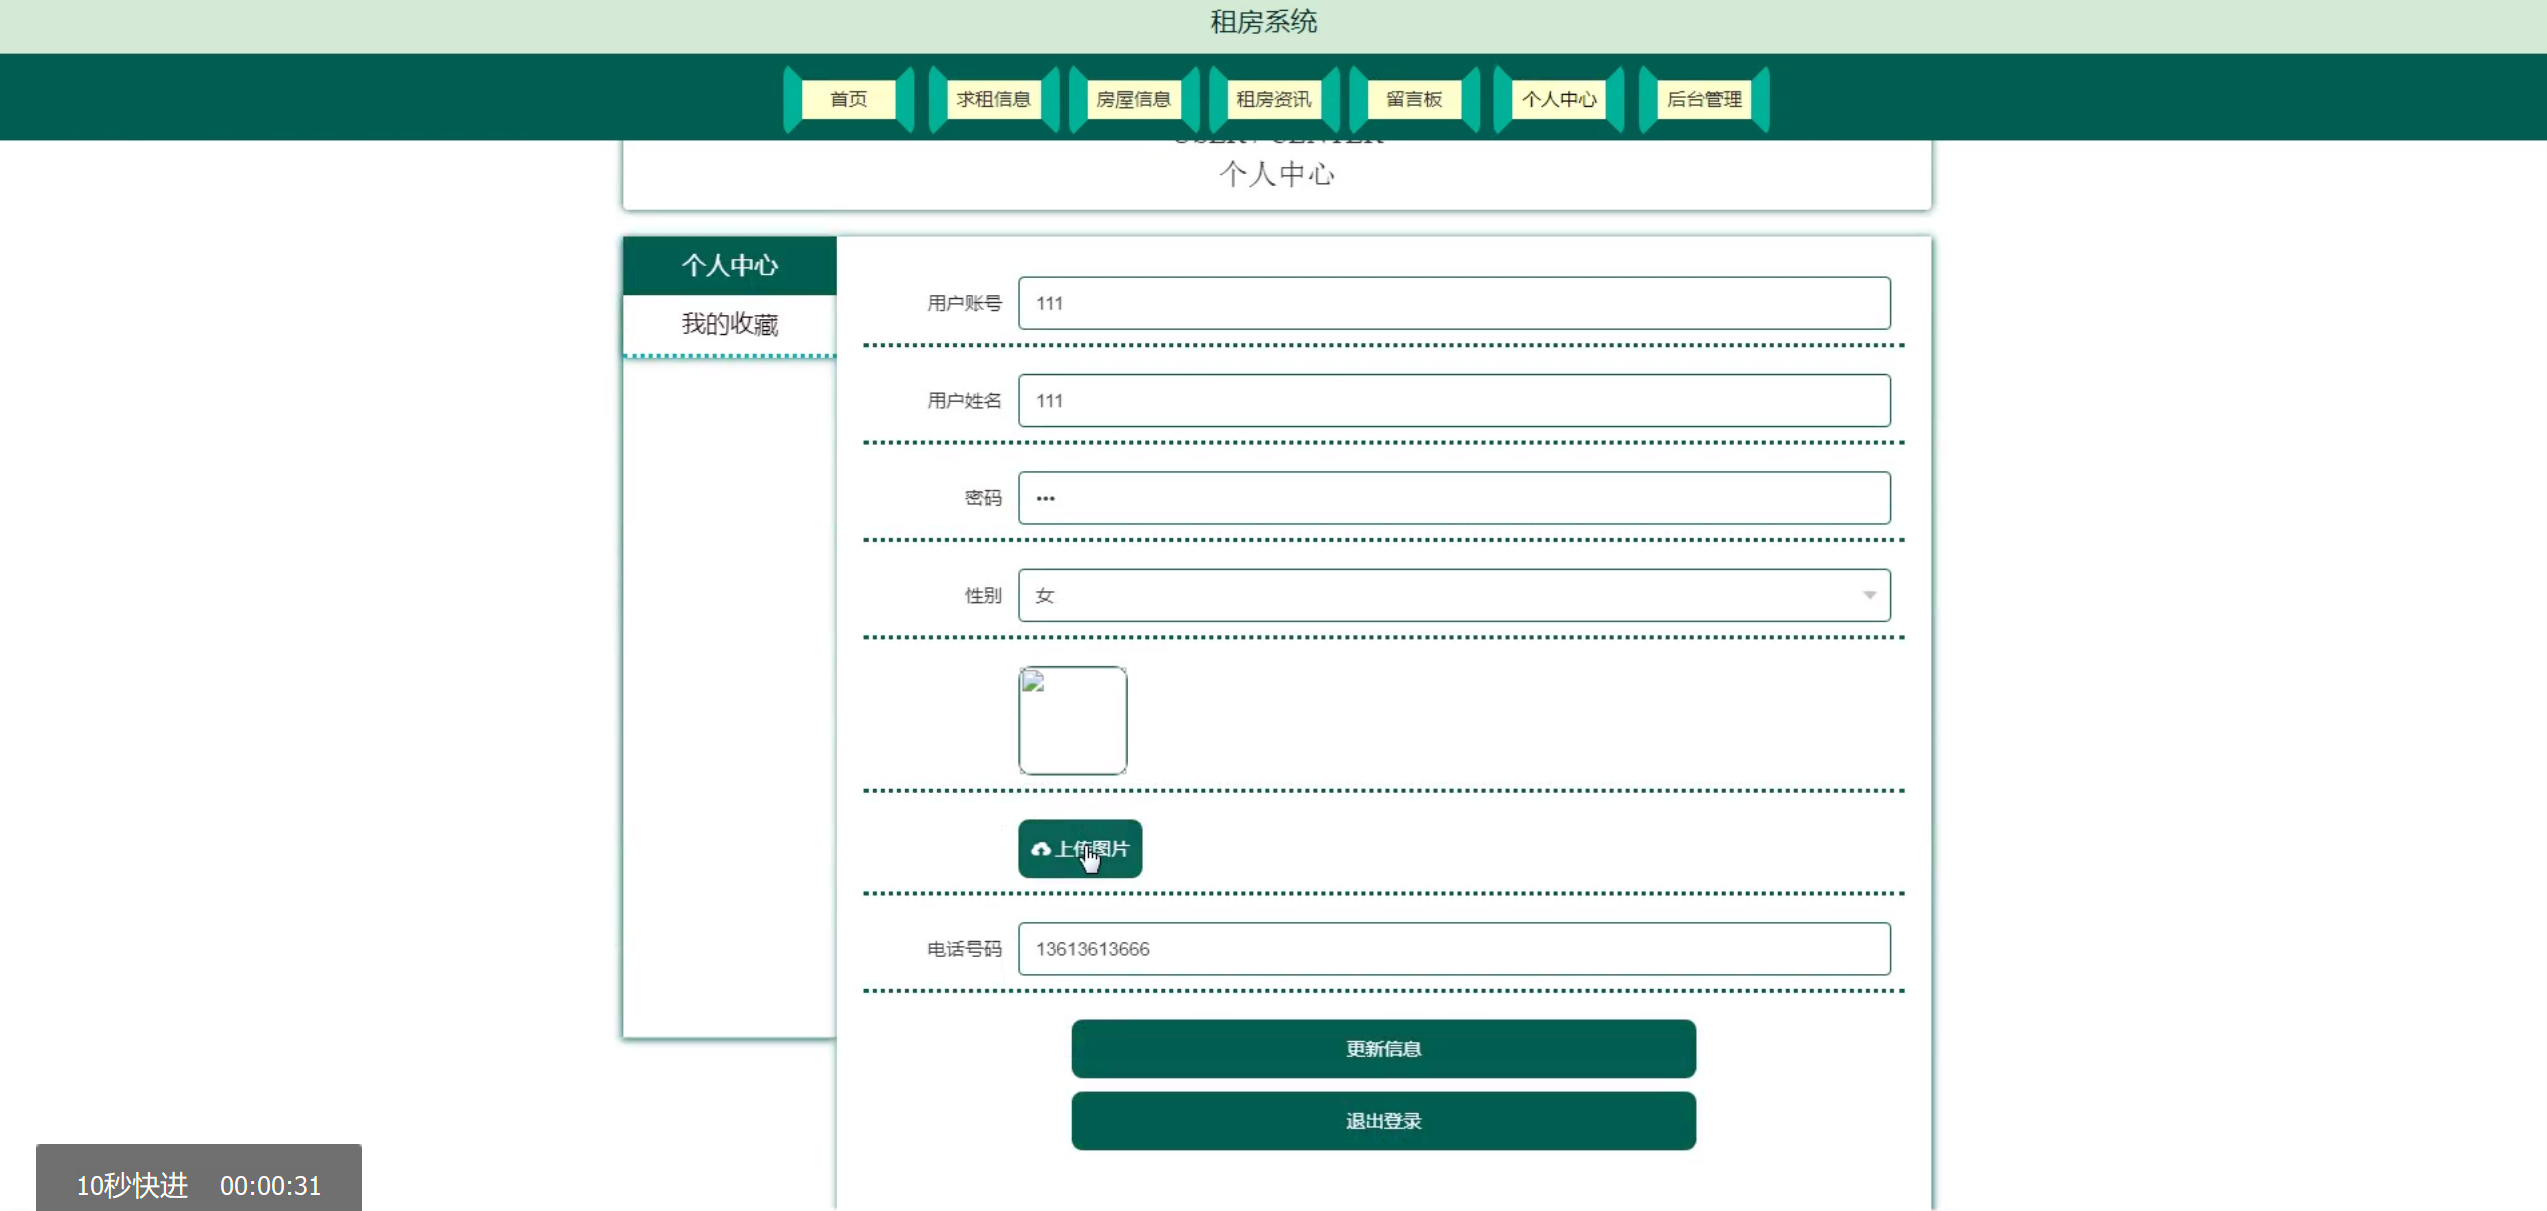Open the 留言板 page
This screenshot has width=2547, height=1211.
[1413, 99]
